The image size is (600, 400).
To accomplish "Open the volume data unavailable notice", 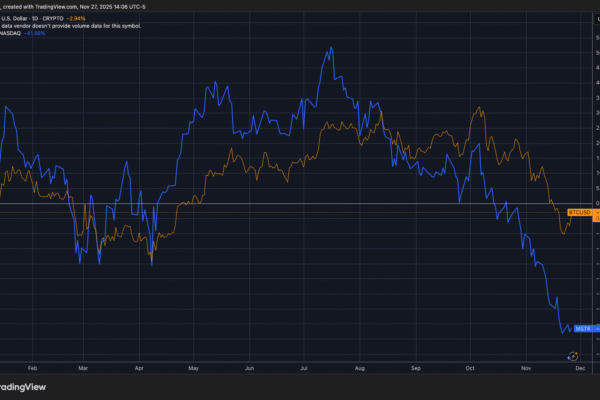I will click(x=70, y=25).
